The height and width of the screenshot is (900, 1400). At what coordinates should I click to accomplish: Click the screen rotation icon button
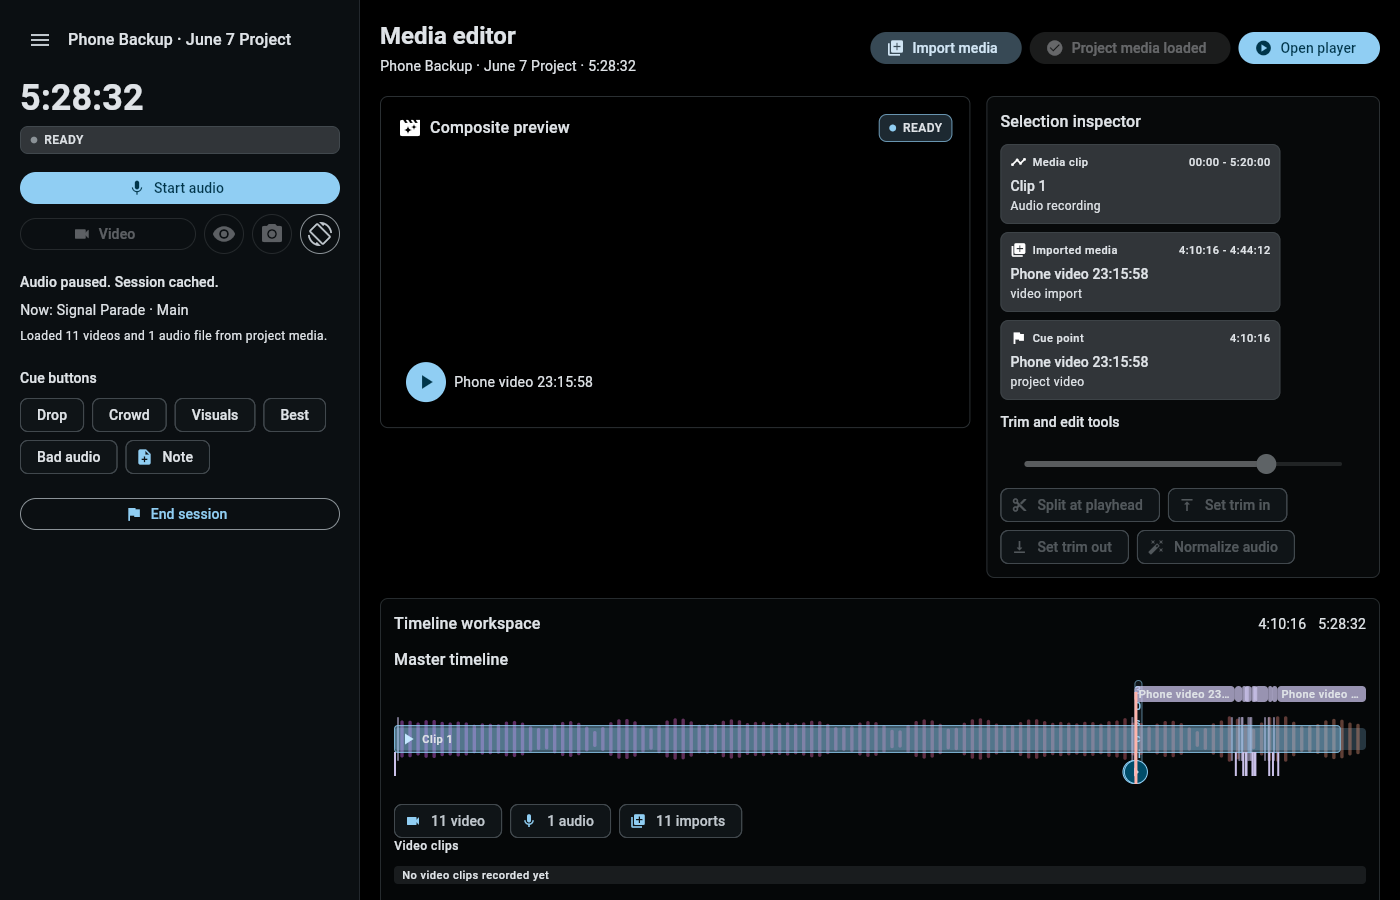320,234
